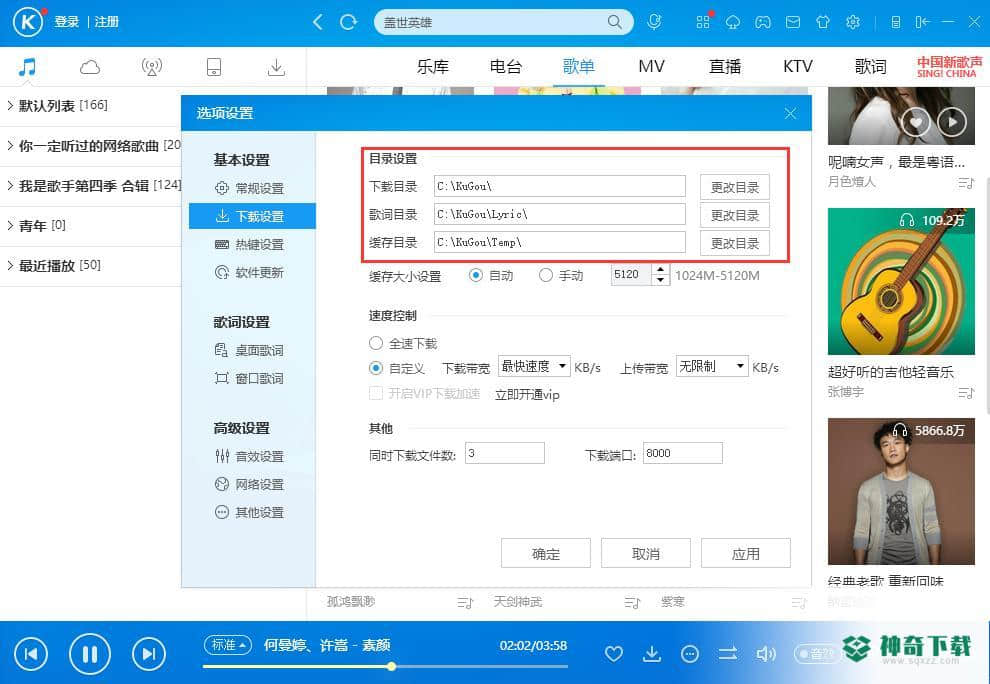Open more options ellipsis in player bar

690,654
